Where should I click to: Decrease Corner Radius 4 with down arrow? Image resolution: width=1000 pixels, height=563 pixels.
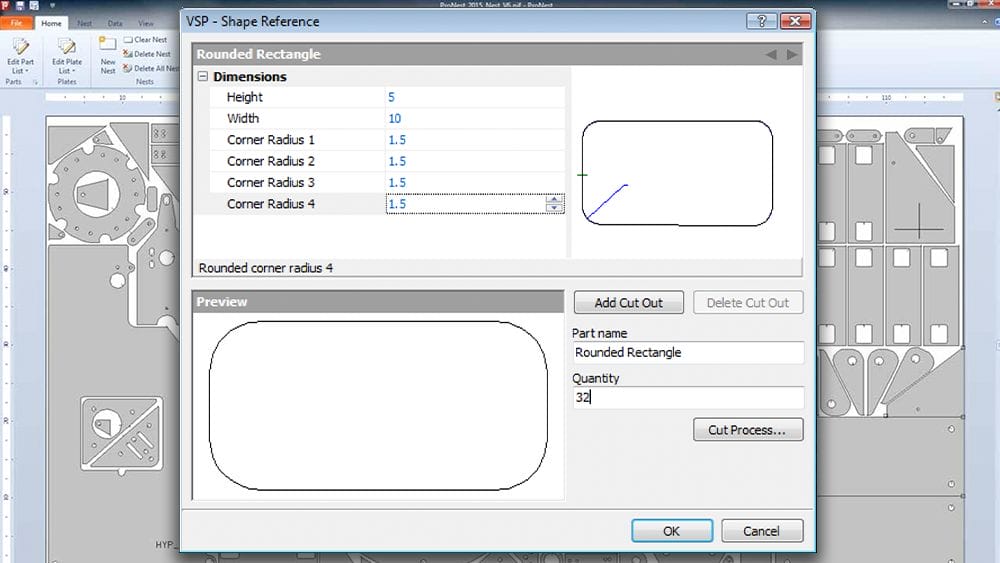point(554,208)
